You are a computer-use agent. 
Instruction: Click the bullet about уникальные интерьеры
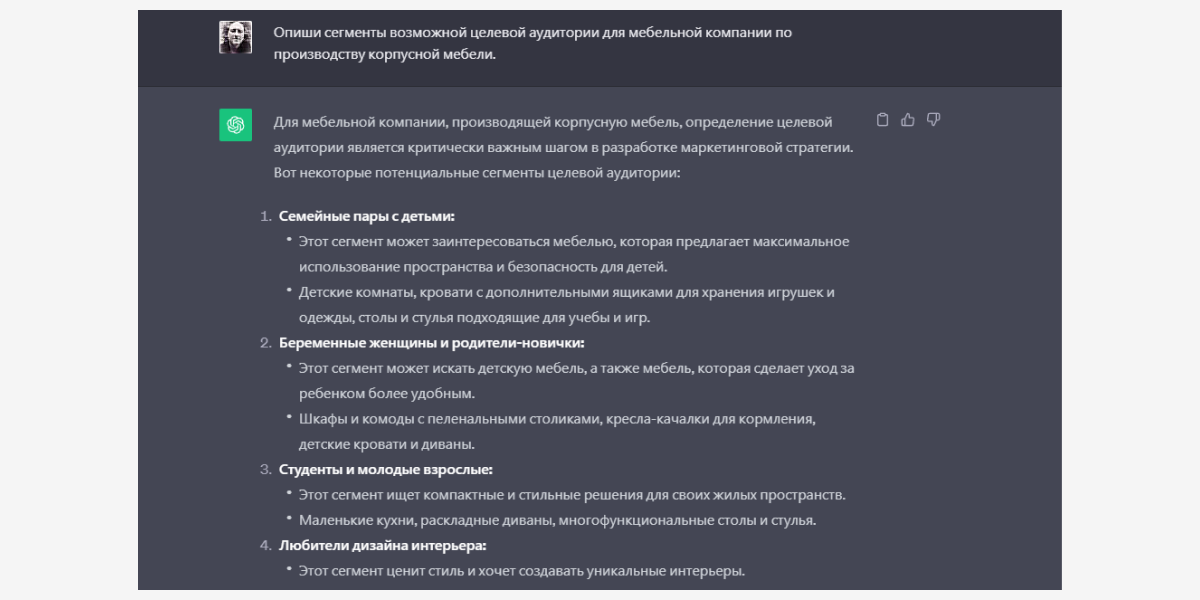point(521,571)
